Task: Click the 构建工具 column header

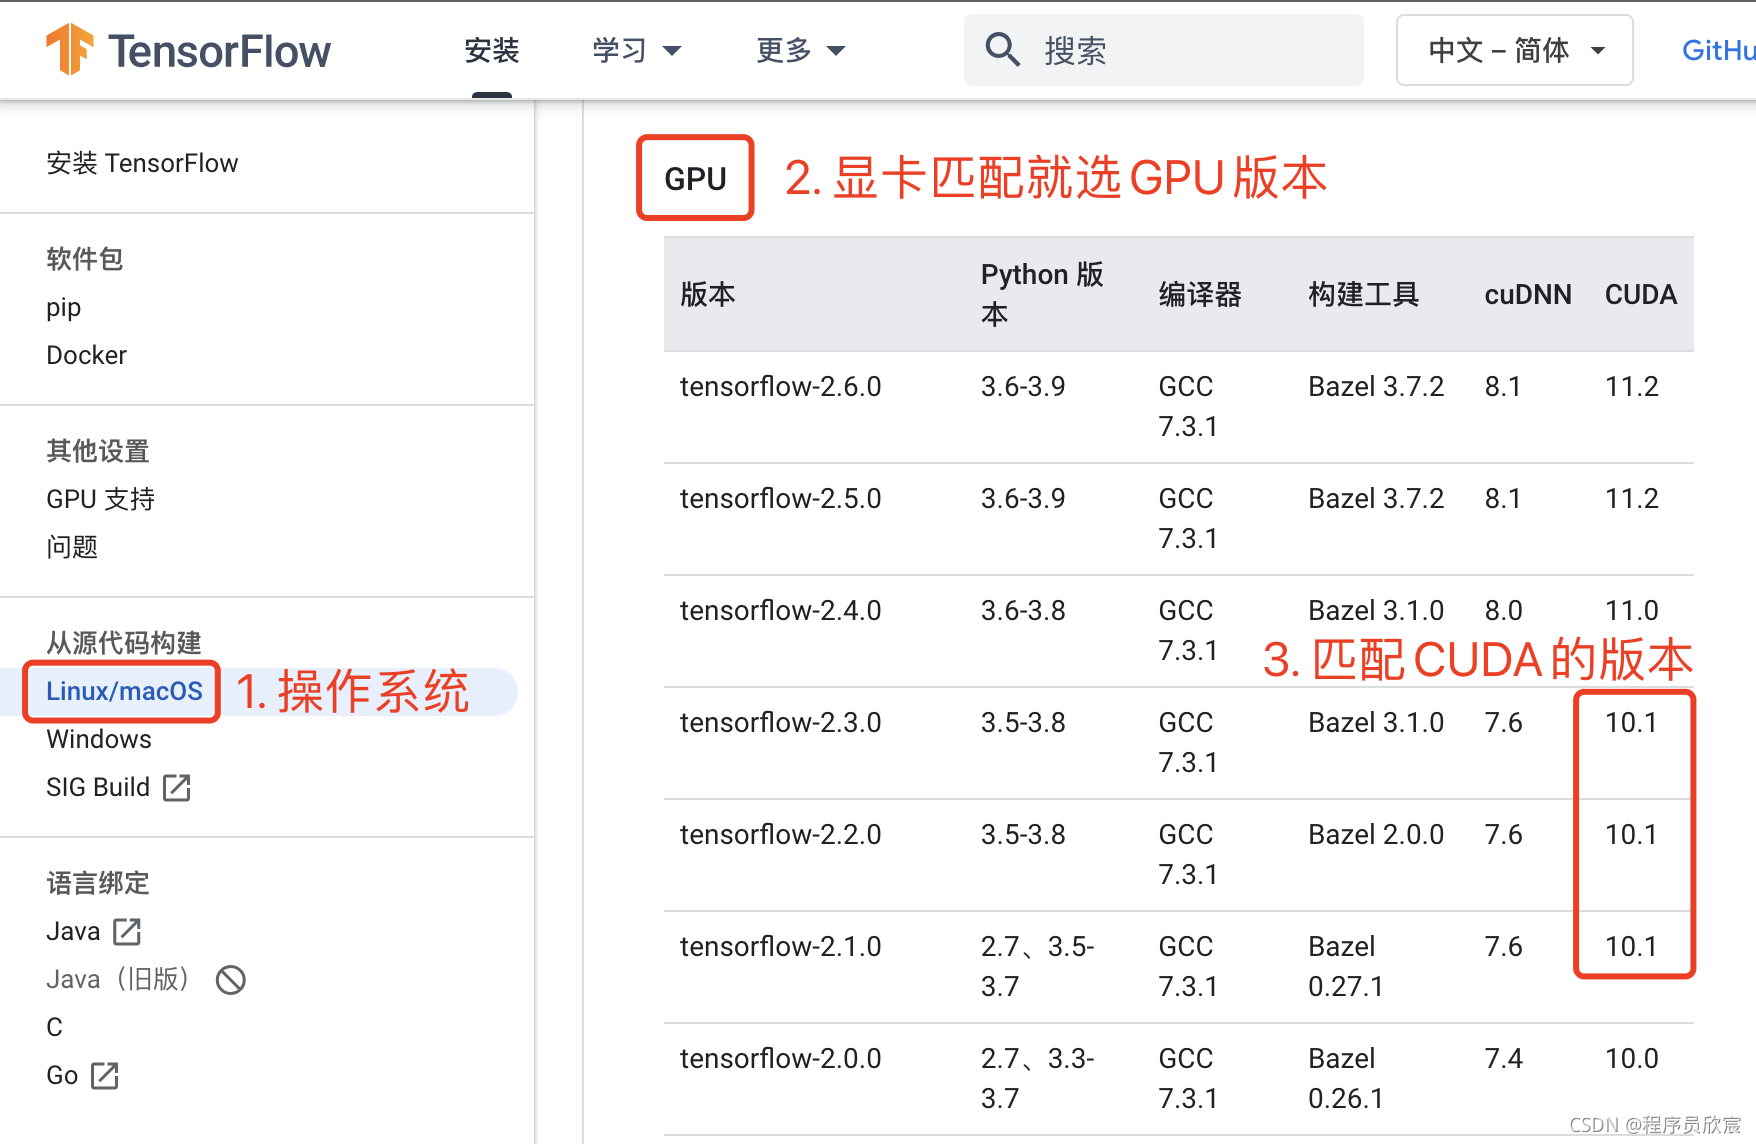Action: point(1363,294)
